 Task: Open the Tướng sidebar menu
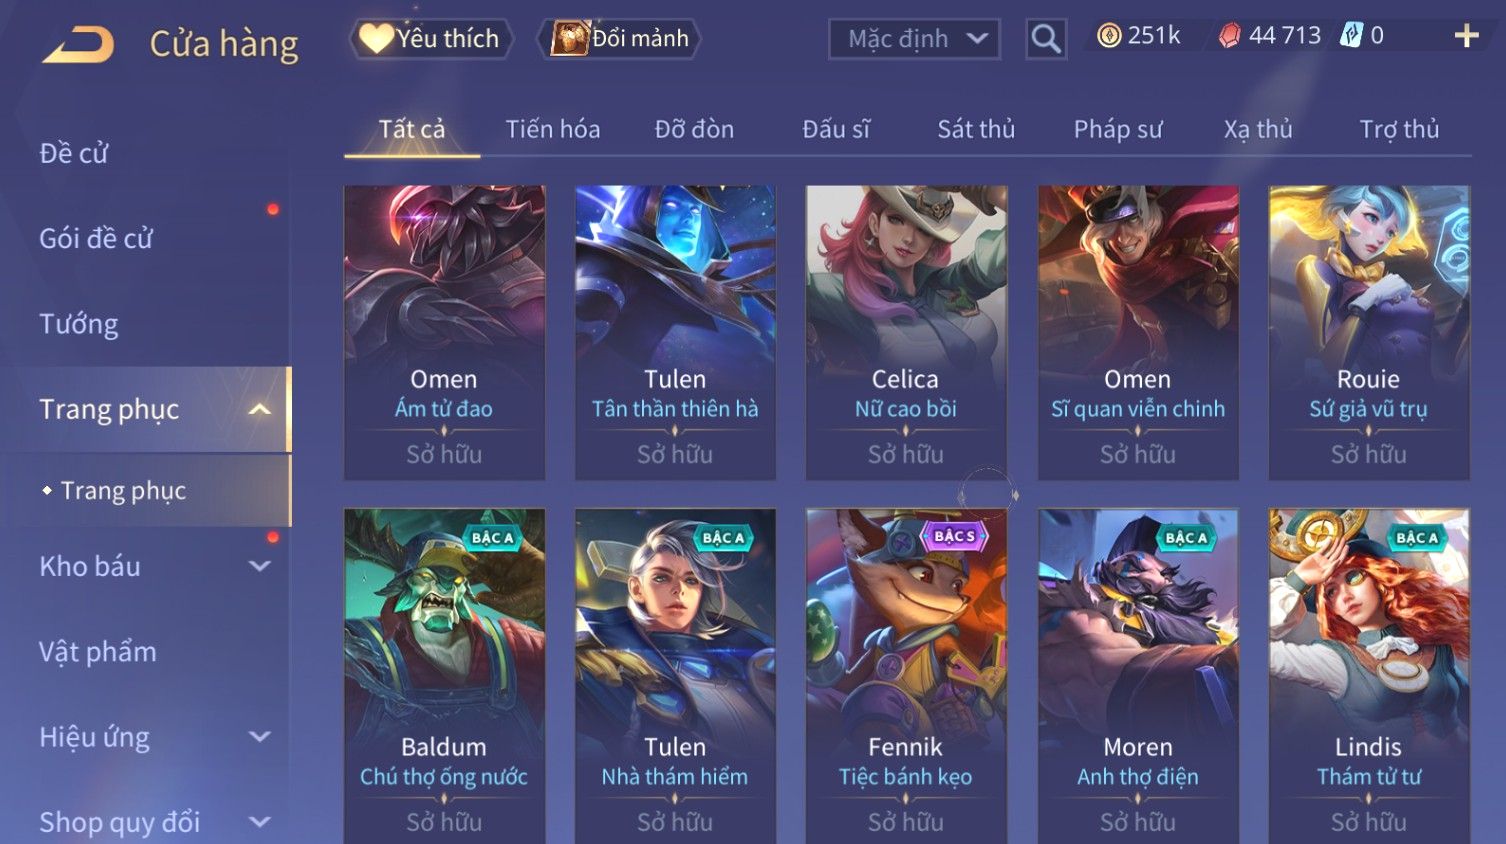[79, 324]
